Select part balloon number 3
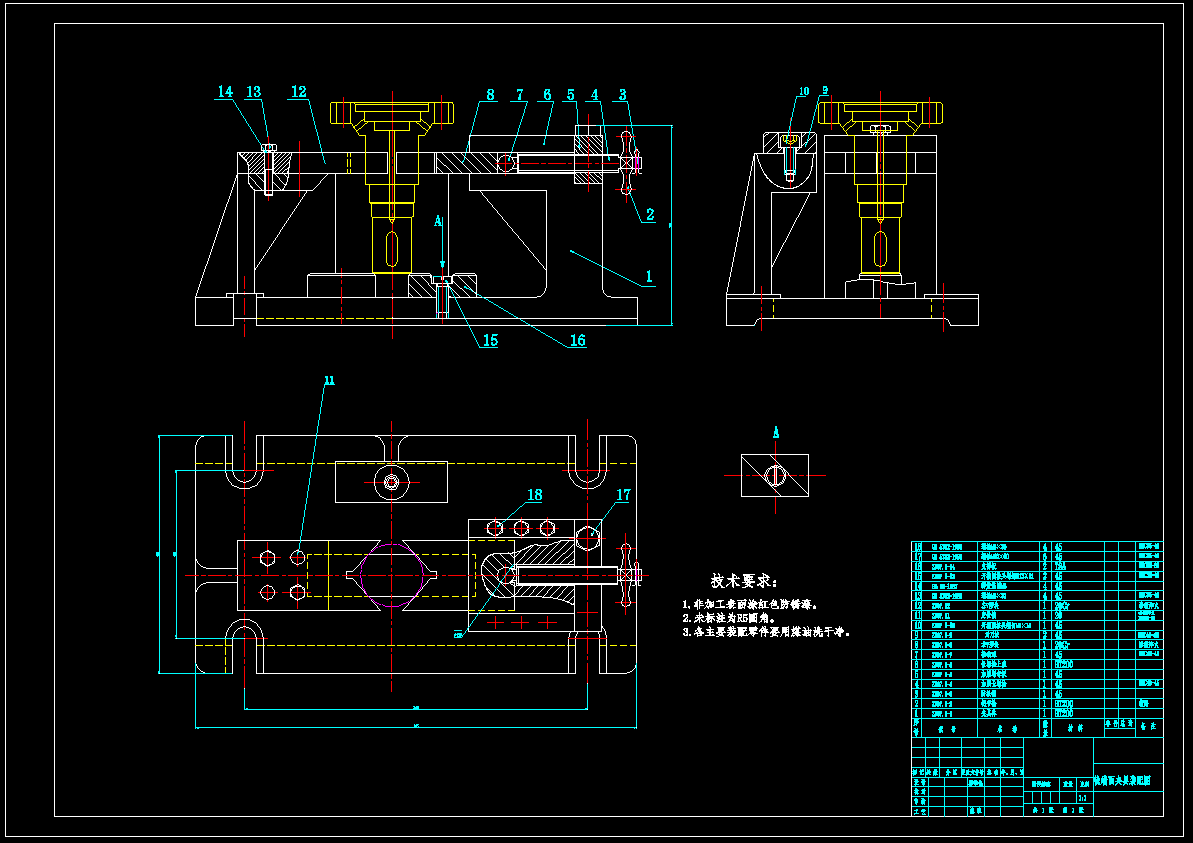This screenshot has height=843, width=1193. pos(622,95)
